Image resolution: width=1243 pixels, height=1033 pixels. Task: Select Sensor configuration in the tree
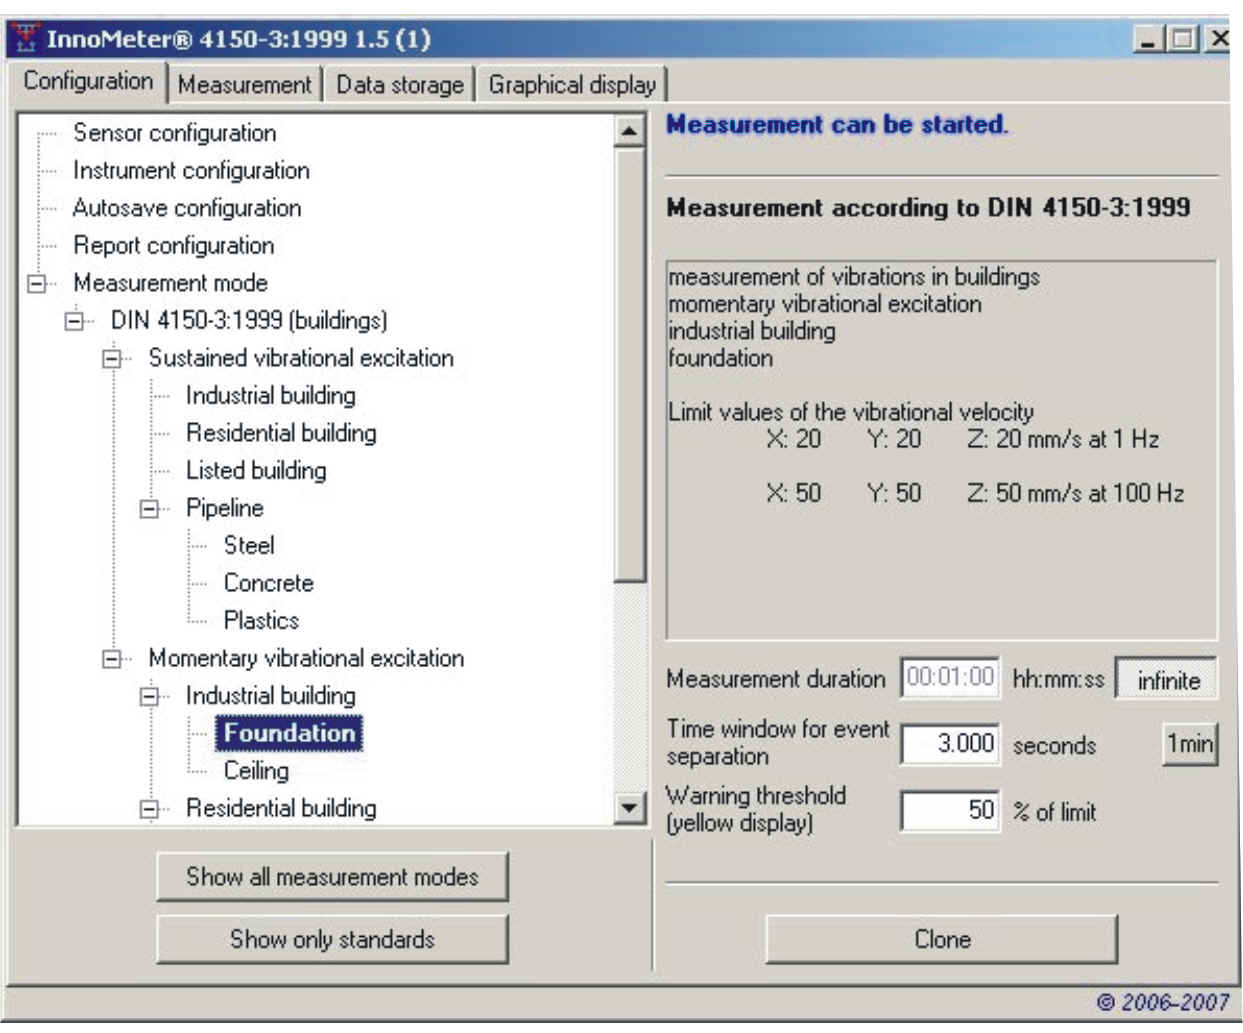(174, 133)
